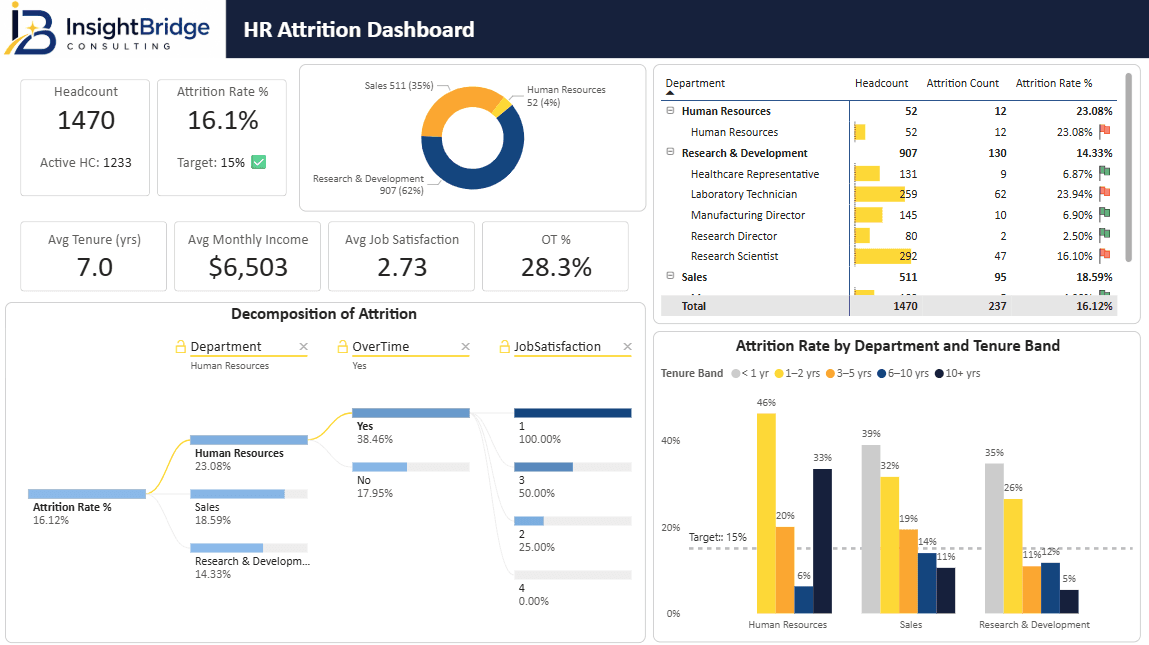
Task: Click the department table vertical scrollbar
Action: click(x=1128, y=167)
